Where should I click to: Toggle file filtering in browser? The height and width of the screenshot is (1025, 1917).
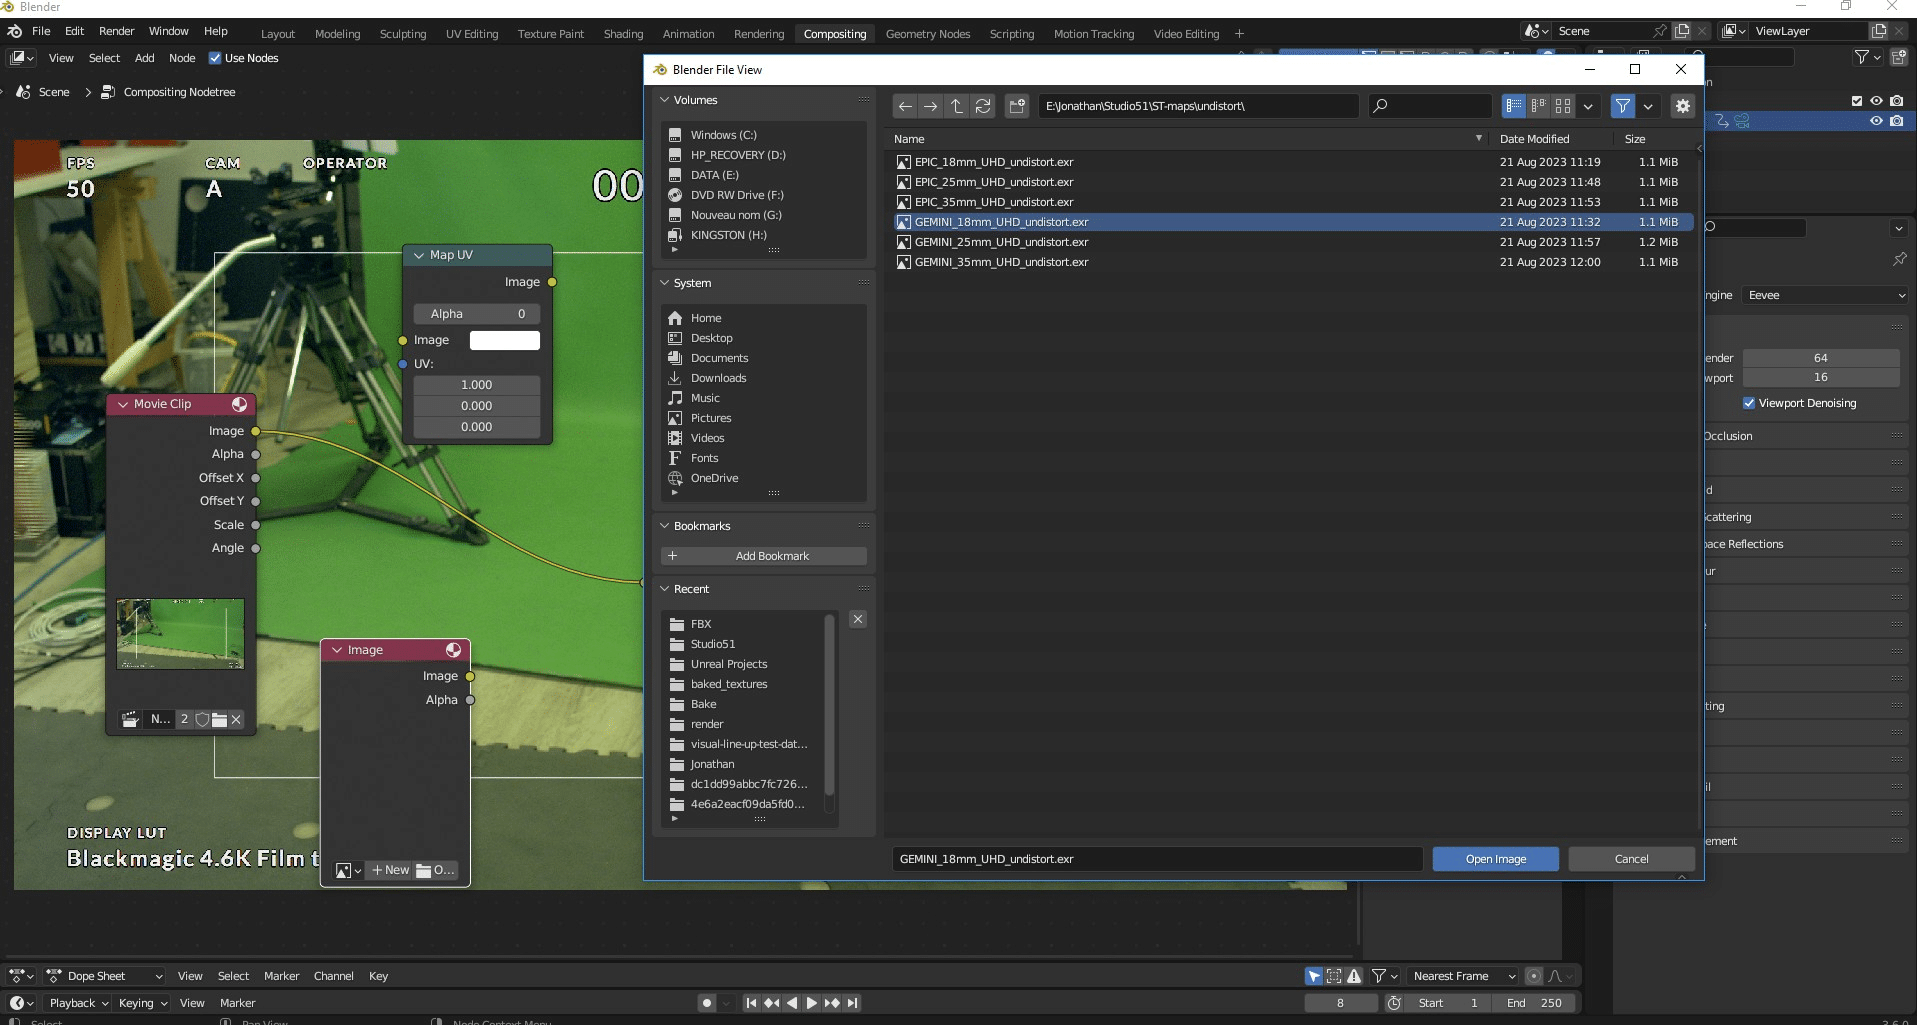coord(1622,106)
